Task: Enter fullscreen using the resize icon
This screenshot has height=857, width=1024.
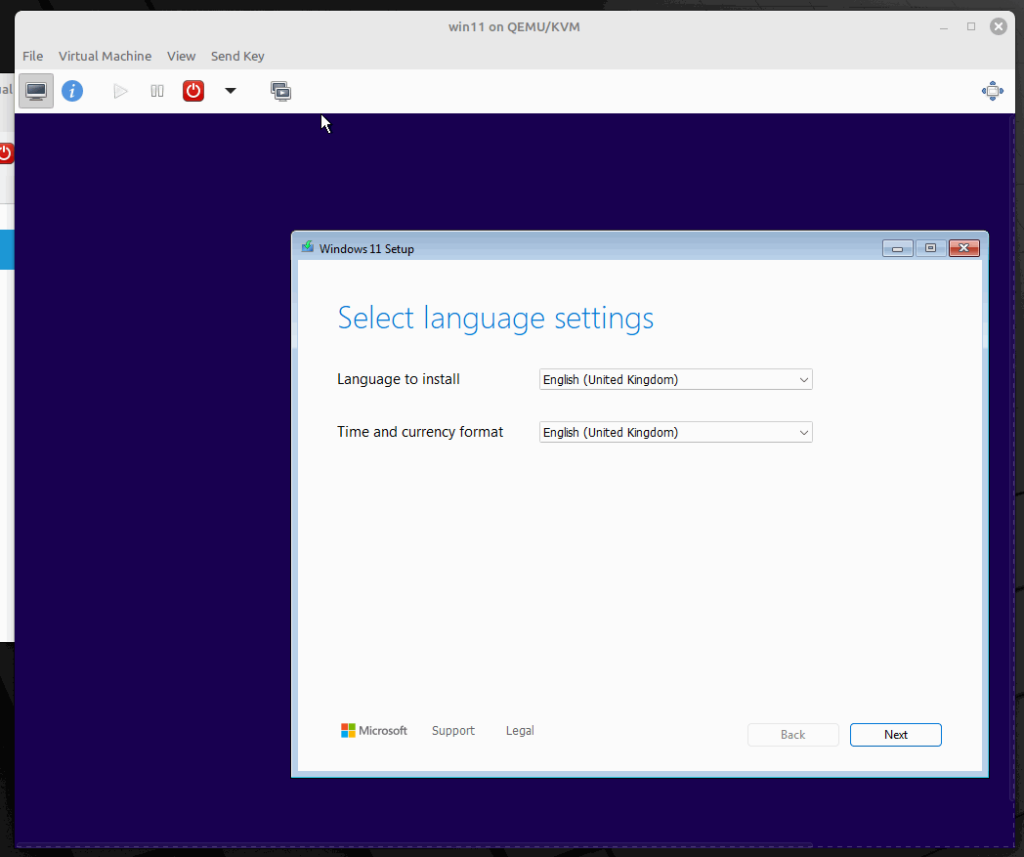Action: pos(992,90)
